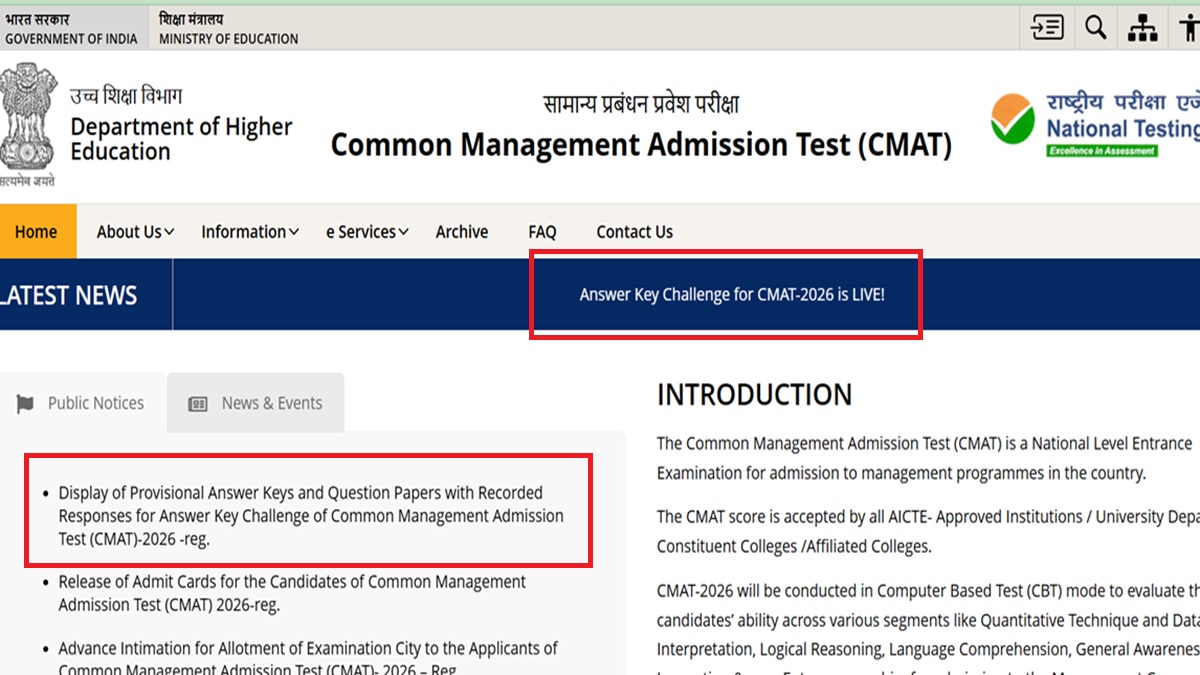
Task: Open the sitemap icon in top bar
Action: pos(1142,28)
